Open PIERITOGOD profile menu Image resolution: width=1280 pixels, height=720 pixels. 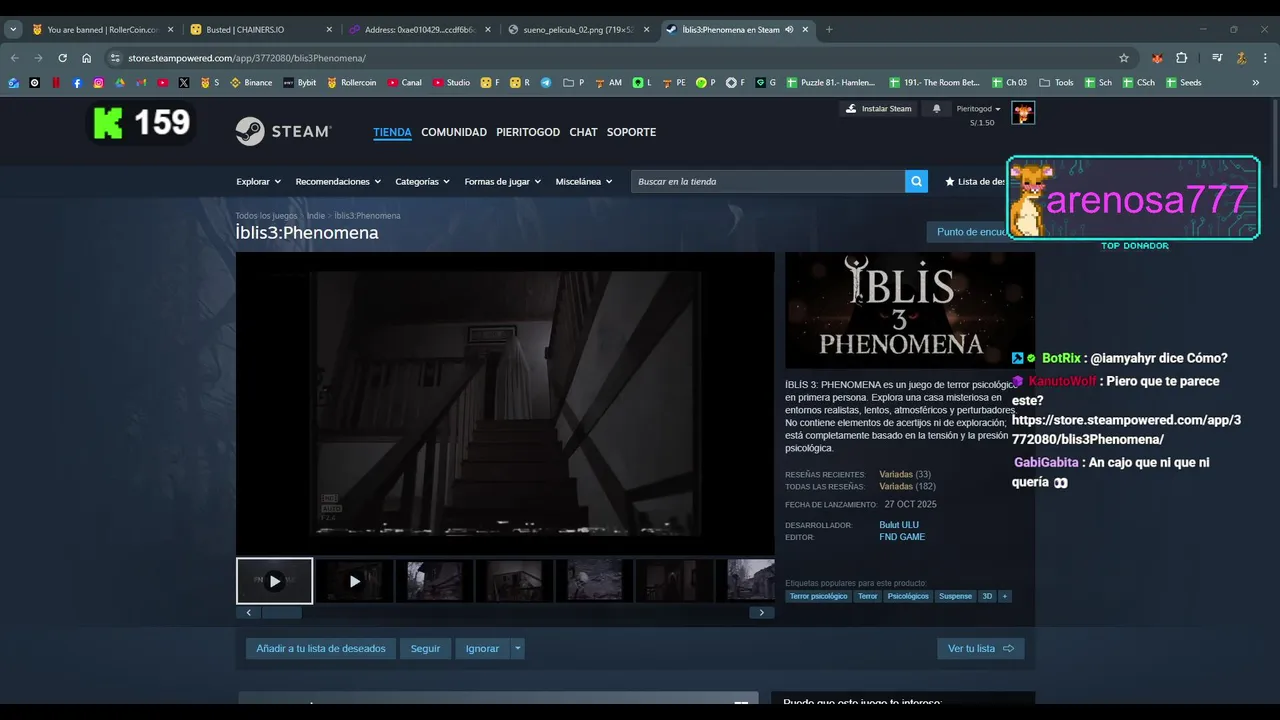click(x=528, y=132)
